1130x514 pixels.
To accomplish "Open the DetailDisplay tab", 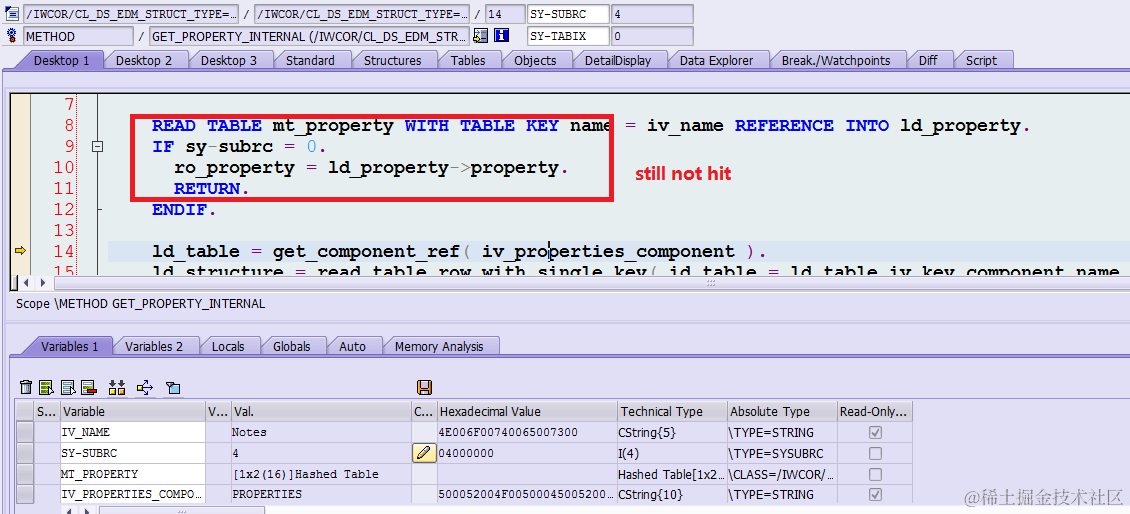I will 618,61.
